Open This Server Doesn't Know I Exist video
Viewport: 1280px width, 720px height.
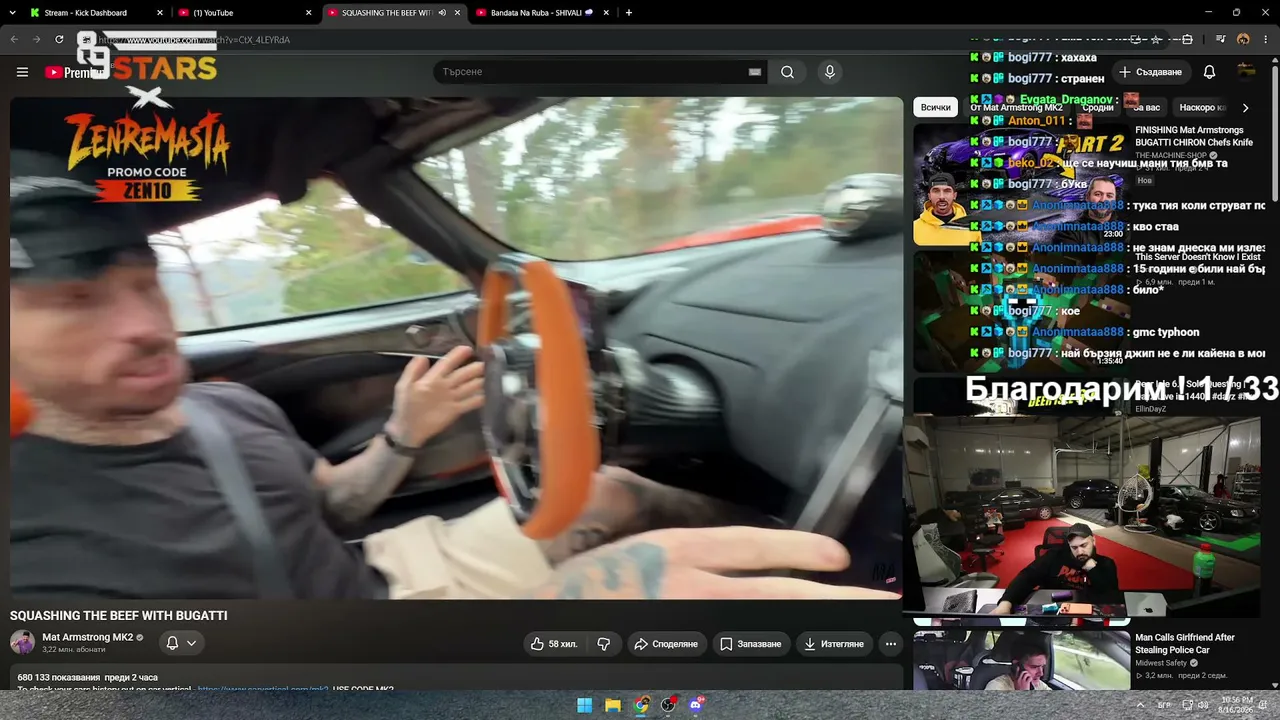(1197, 257)
